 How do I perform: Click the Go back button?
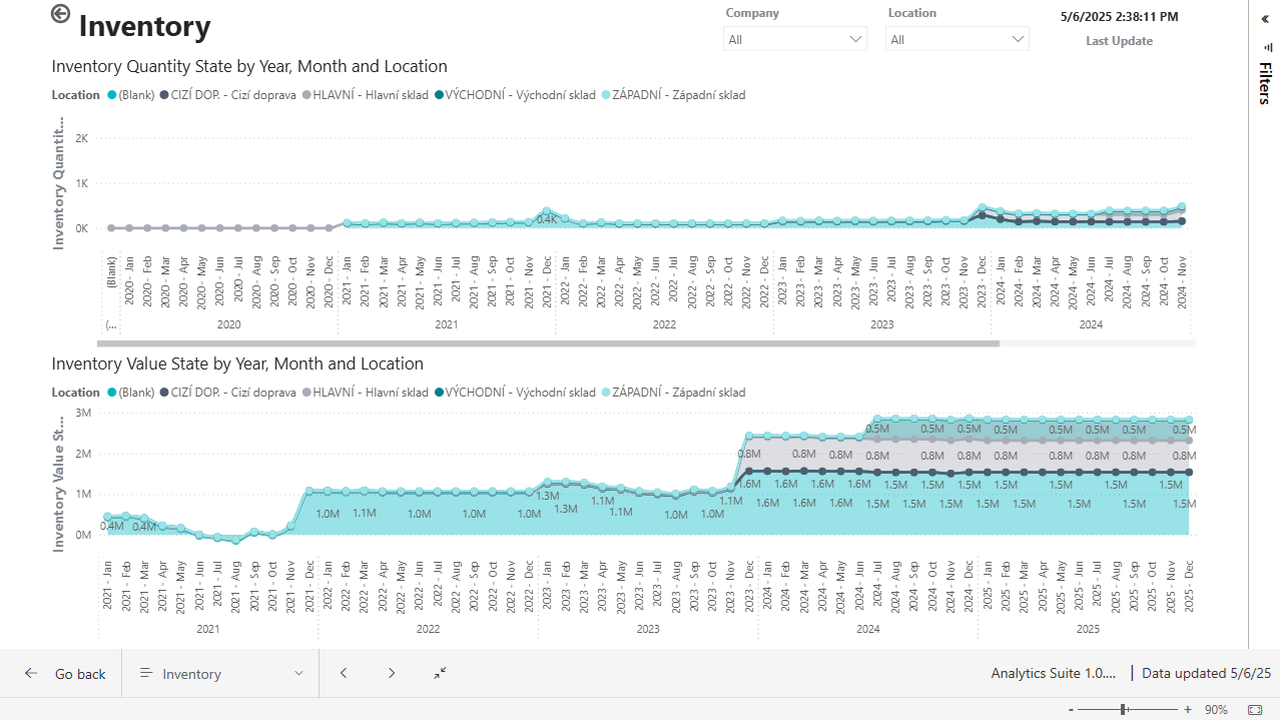64,673
